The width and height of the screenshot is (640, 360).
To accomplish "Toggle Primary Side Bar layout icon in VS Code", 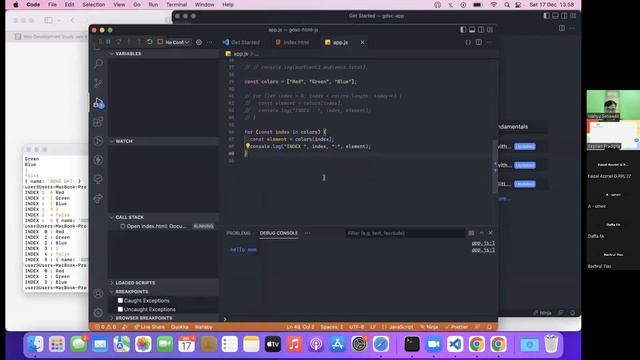I will click(463, 30).
